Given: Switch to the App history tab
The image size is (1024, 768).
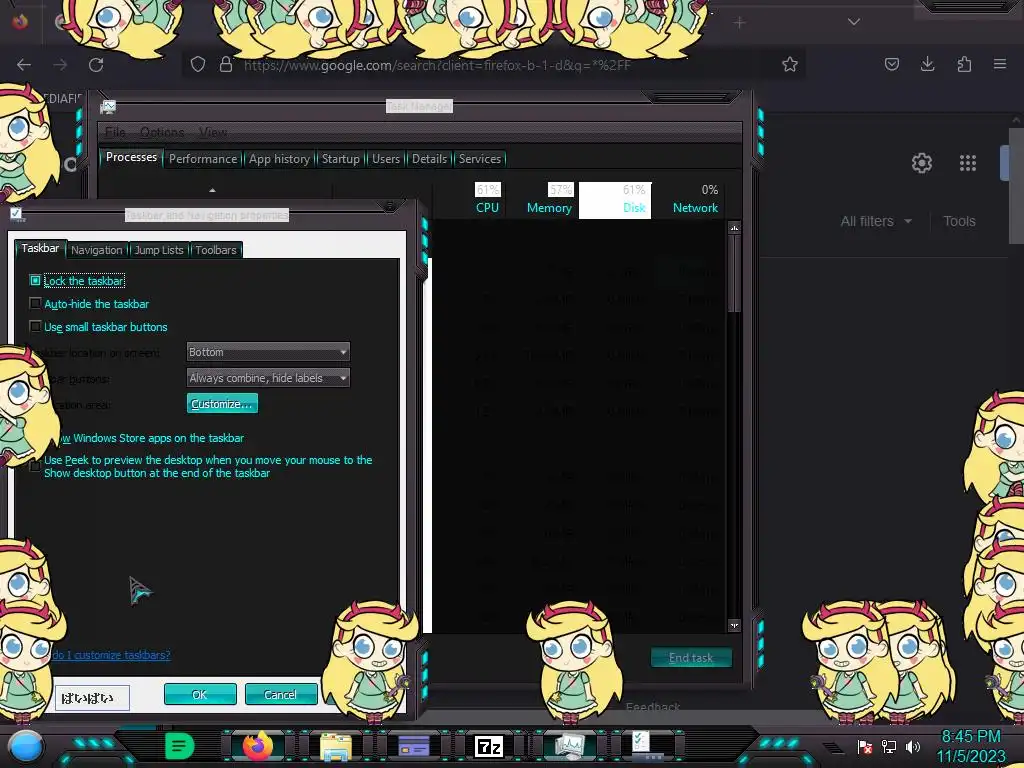Looking at the screenshot, I should [x=279, y=159].
